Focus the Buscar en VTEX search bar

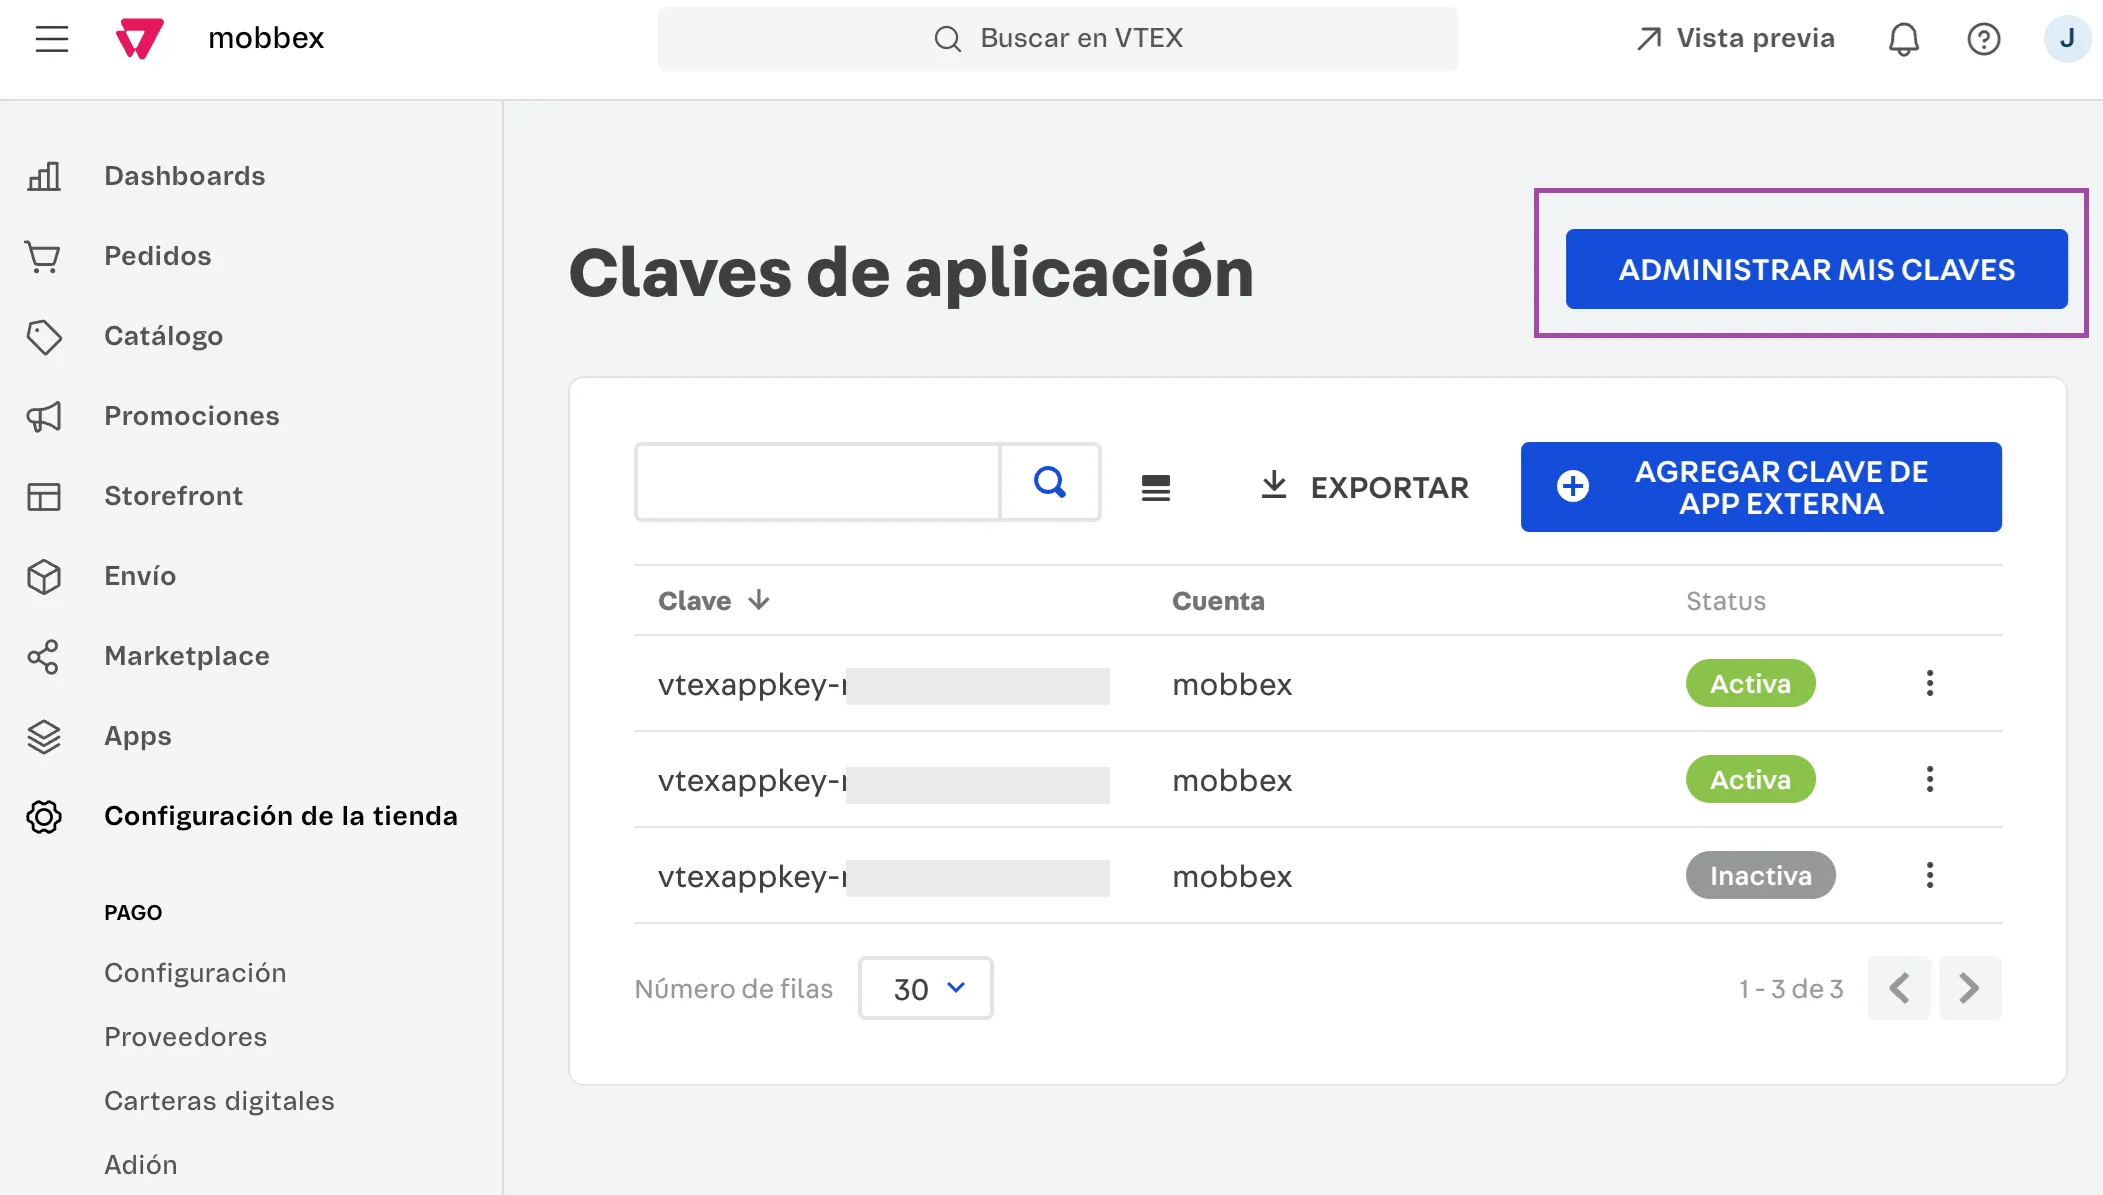tap(1057, 39)
